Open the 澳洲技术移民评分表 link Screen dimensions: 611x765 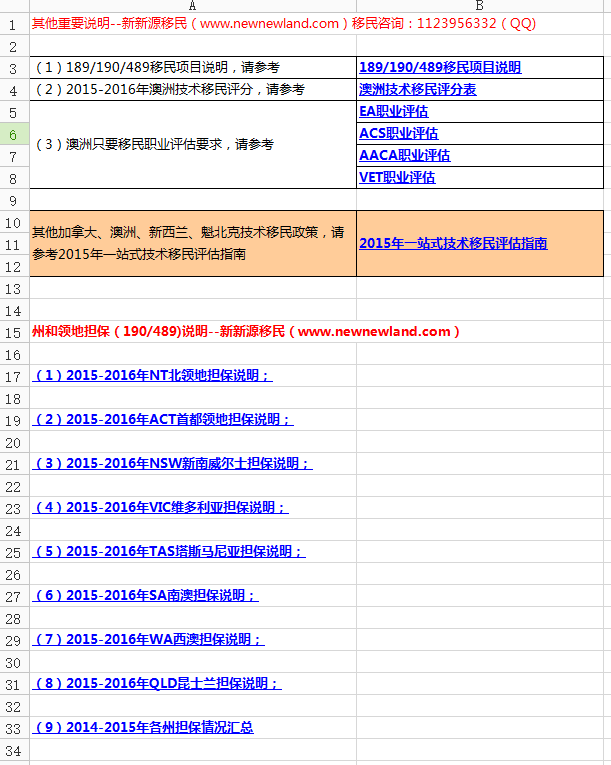coord(418,89)
